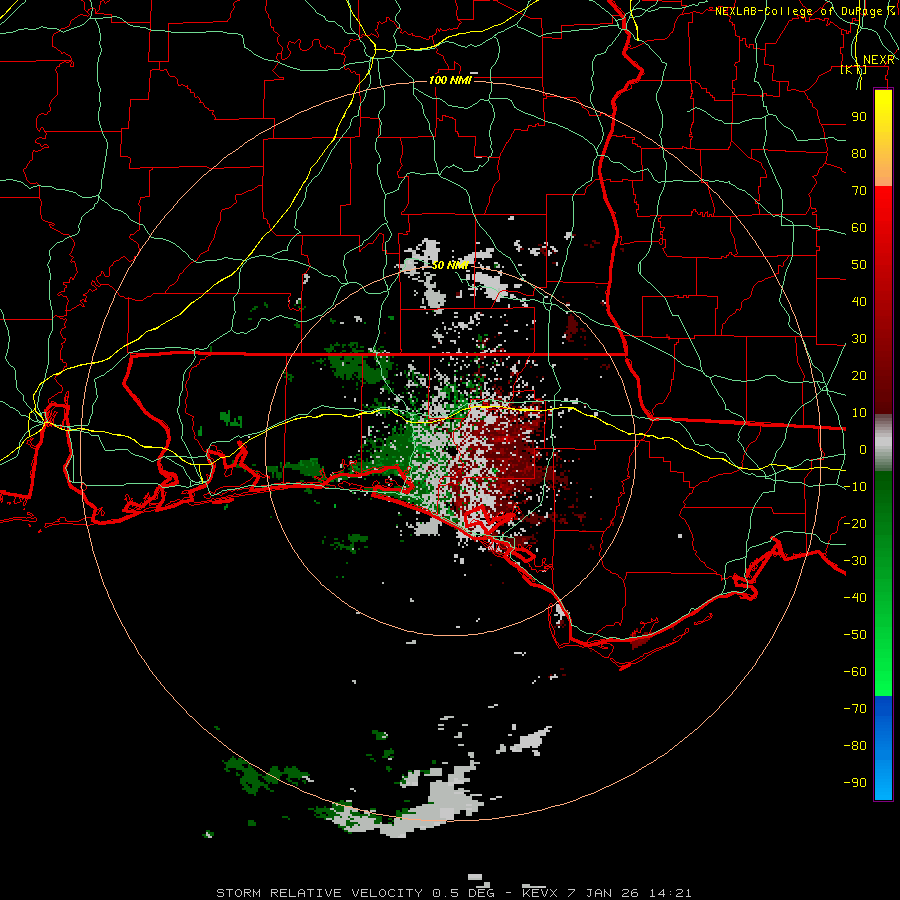Select the gray zero-velocity color bar segment
This screenshot has width=900, height=900.
(x=883, y=443)
